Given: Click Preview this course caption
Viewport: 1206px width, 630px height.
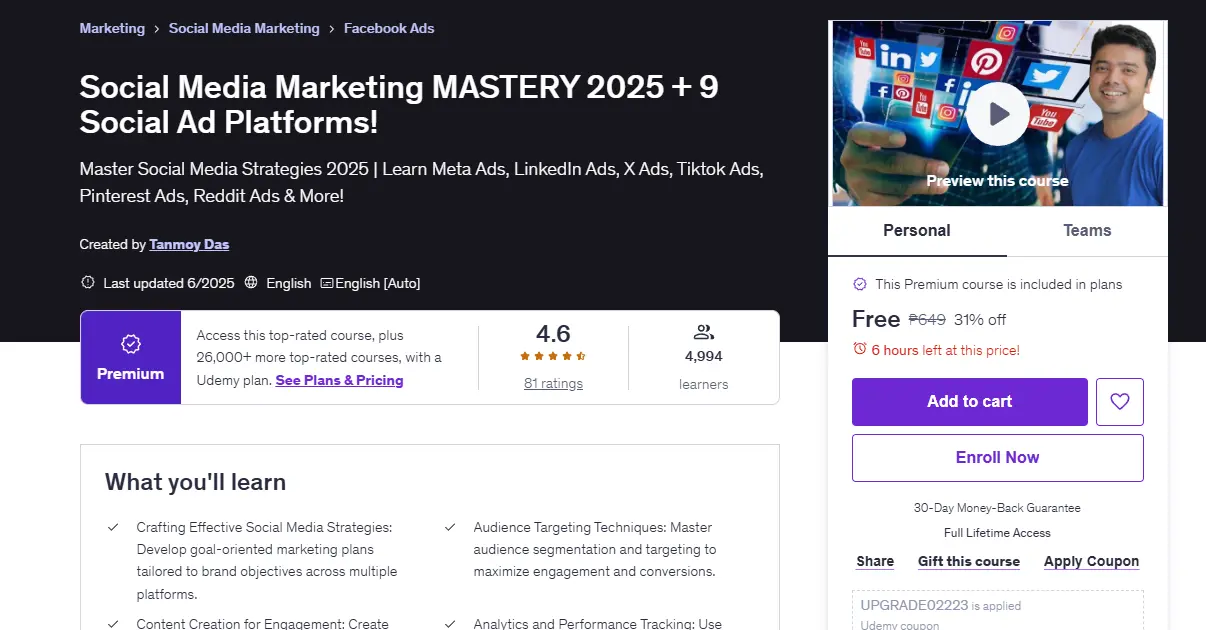Looking at the screenshot, I should click(x=997, y=181).
